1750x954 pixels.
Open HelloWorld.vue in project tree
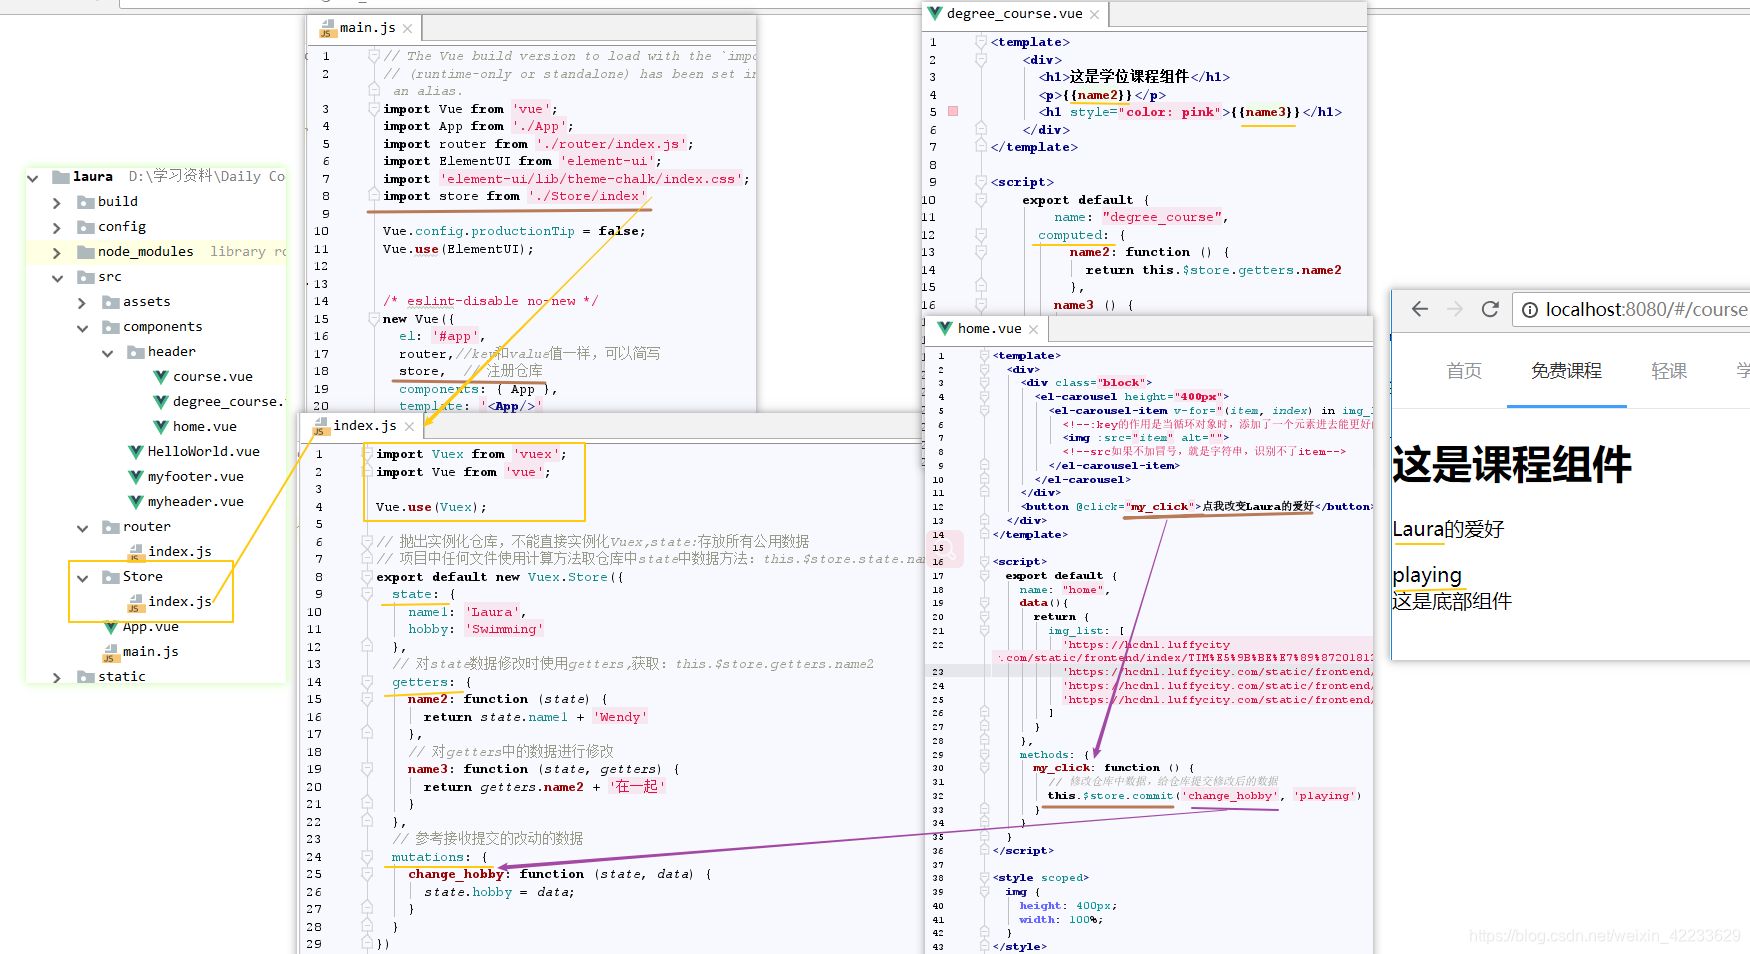[x=203, y=452]
